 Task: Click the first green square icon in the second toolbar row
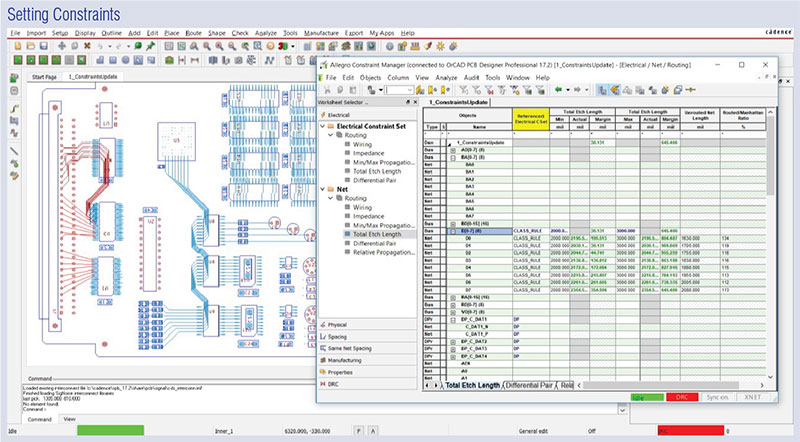(18, 60)
